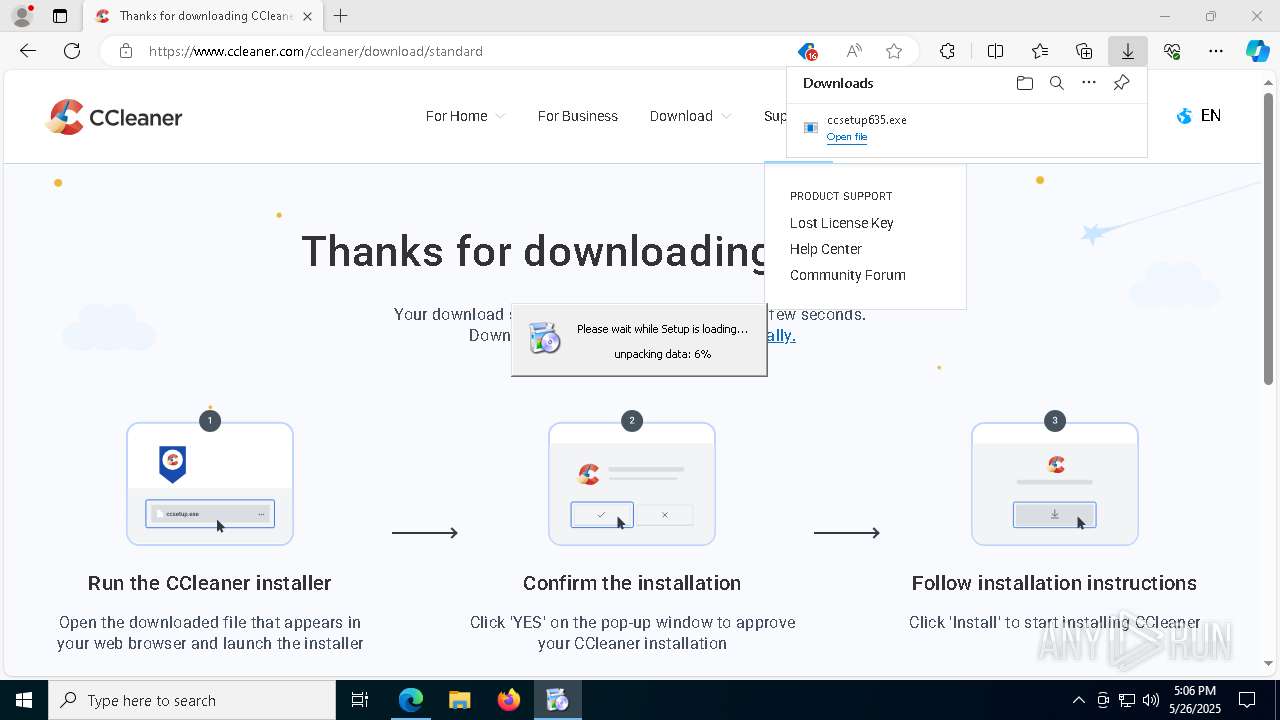Open the tab actions menu icon

coord(60,16)
